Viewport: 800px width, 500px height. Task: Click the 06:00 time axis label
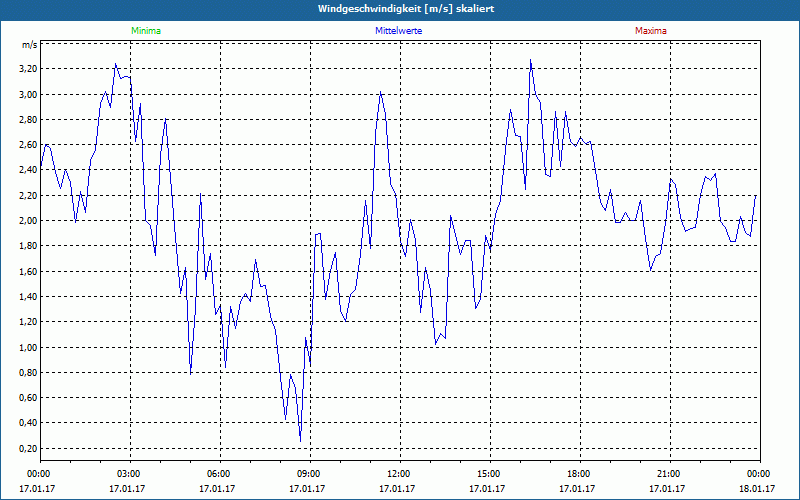pyautogui.click(x=218, y=474)
